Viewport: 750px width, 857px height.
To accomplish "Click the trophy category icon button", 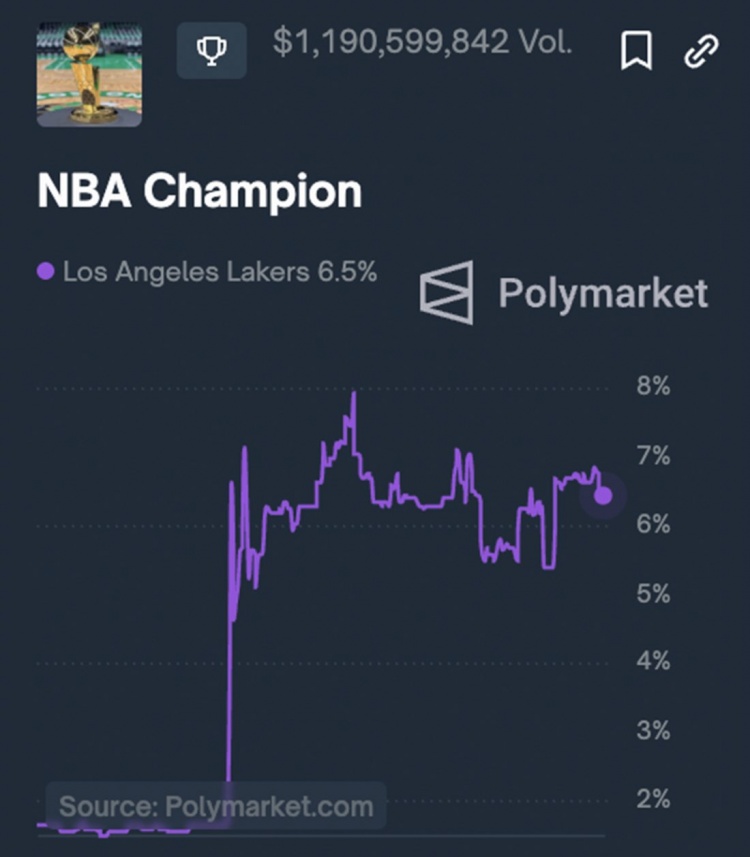I will point(211,50).
